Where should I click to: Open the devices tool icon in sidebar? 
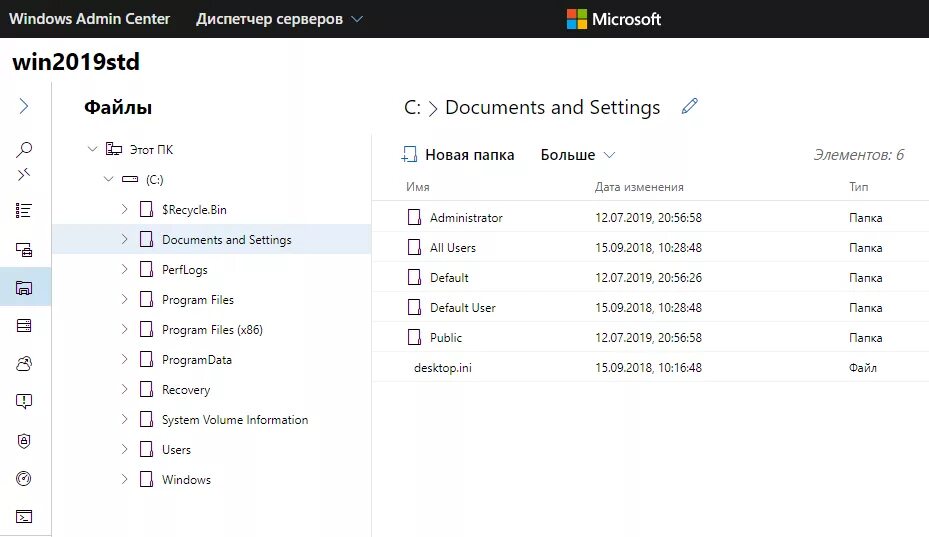tap(24, 250)
